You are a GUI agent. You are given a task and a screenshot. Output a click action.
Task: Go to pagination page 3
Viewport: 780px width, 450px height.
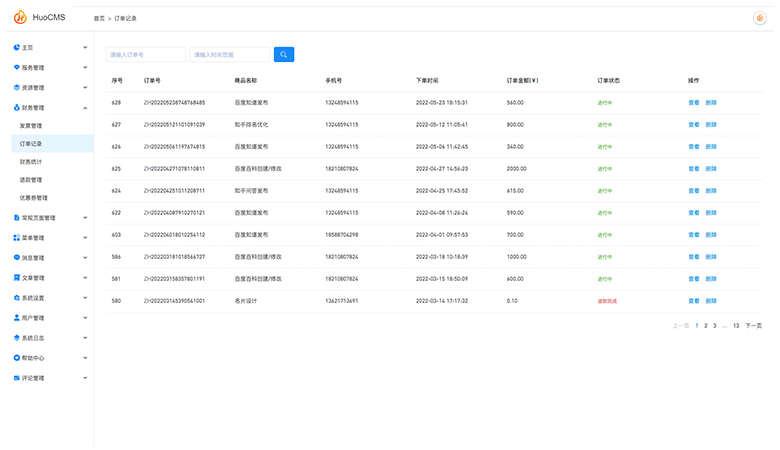coord(714,326)
